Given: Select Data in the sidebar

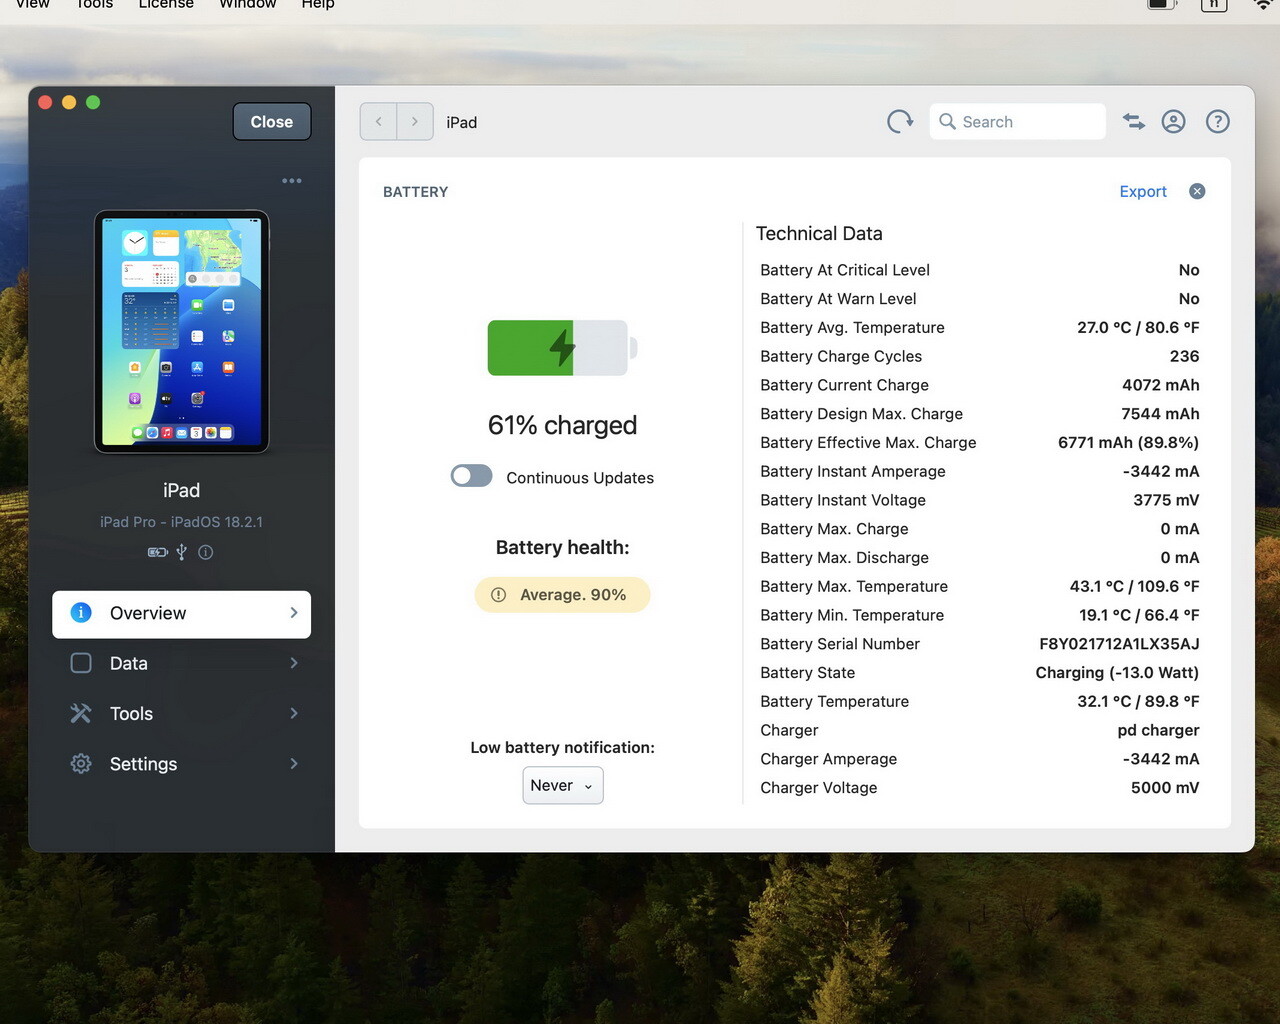Looking at the screenshot, I should [x=181, y=663].
